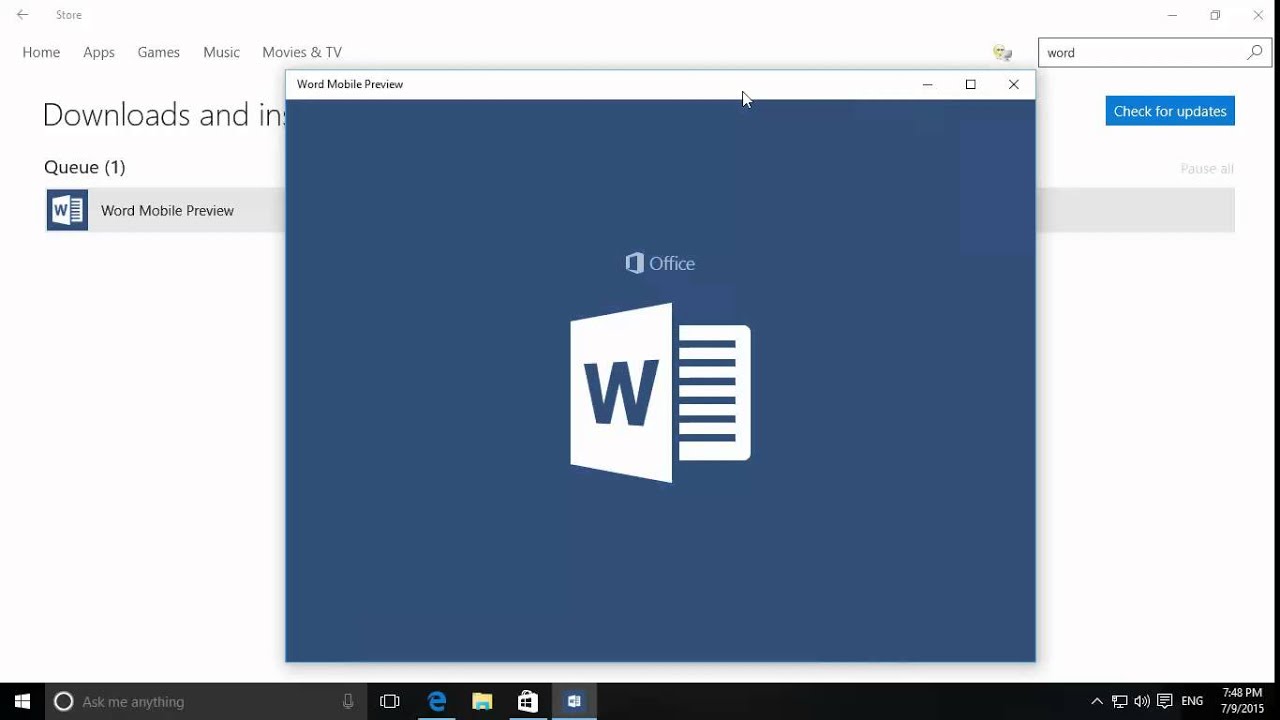The height and width of the screenshot is (720, 1280).
Task: Switch to Store app on taskbar
Action: tap(528, 701)
